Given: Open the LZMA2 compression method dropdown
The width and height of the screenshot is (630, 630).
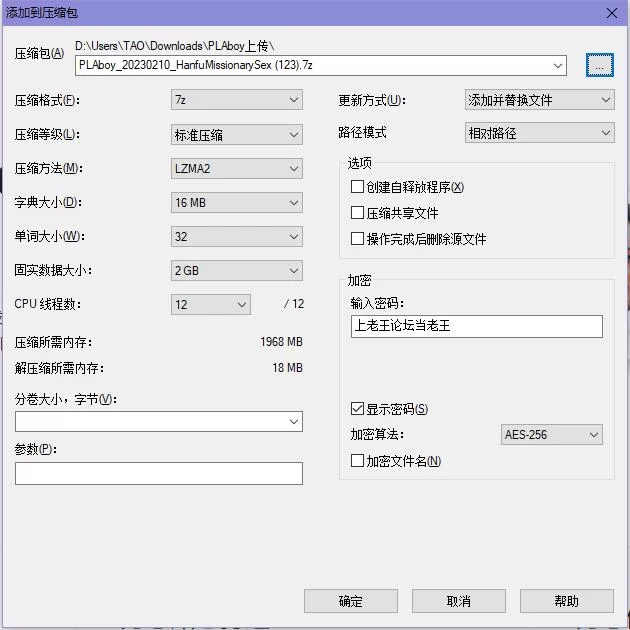Looking at the screenshot, I should click(236, 168).
